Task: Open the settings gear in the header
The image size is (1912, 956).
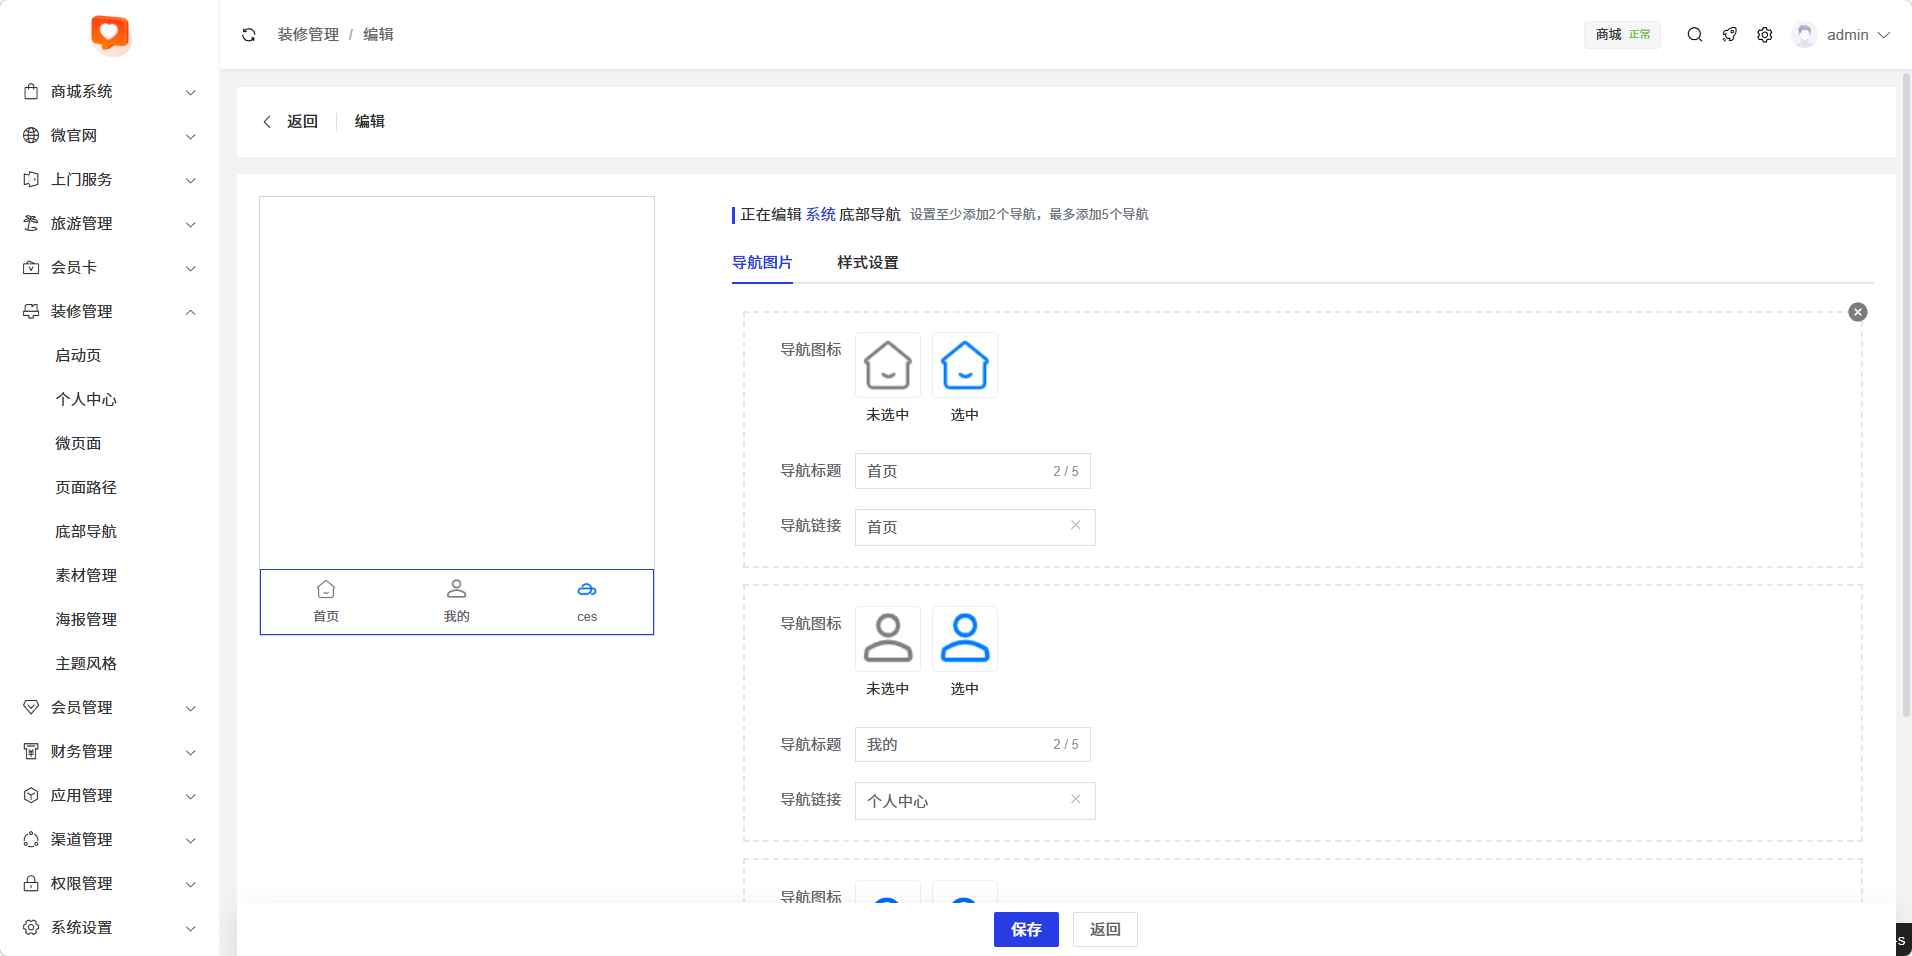Action: coord(1764,35)
